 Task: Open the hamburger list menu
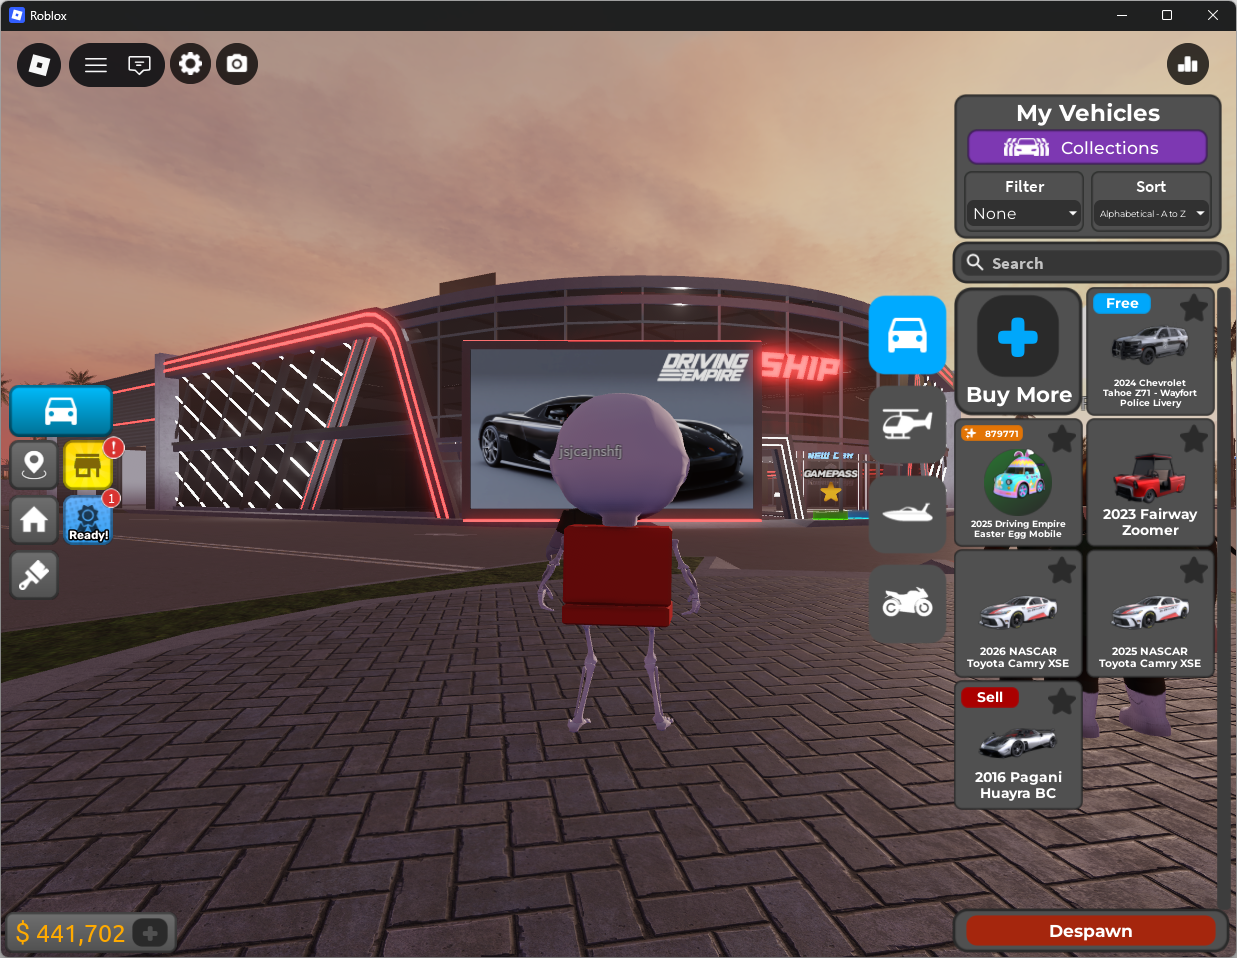coord(96,65)
